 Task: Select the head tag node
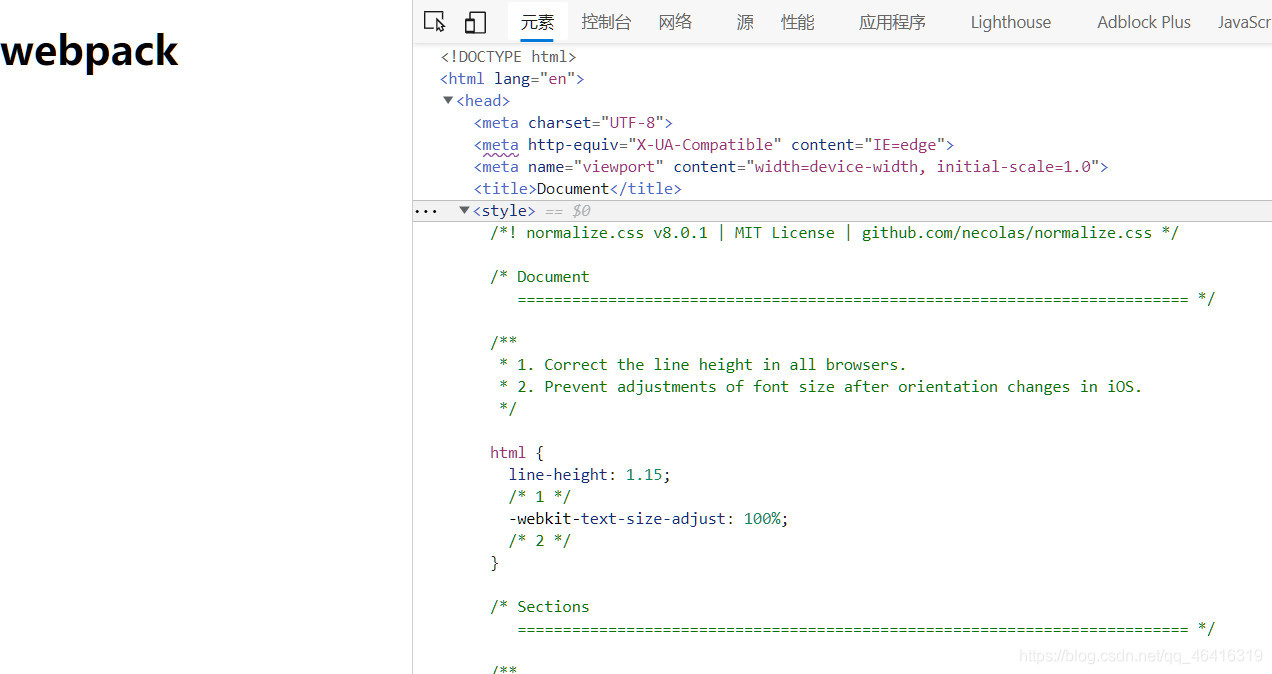coord(483,101)
